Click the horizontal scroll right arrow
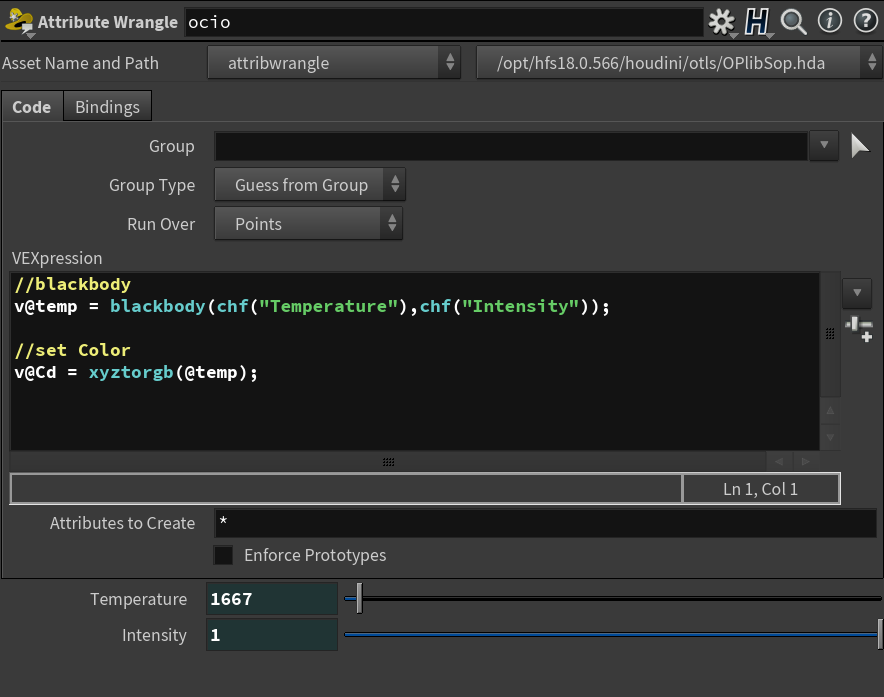This screenshot has width=884, height=697. click(x=806, y=462)
